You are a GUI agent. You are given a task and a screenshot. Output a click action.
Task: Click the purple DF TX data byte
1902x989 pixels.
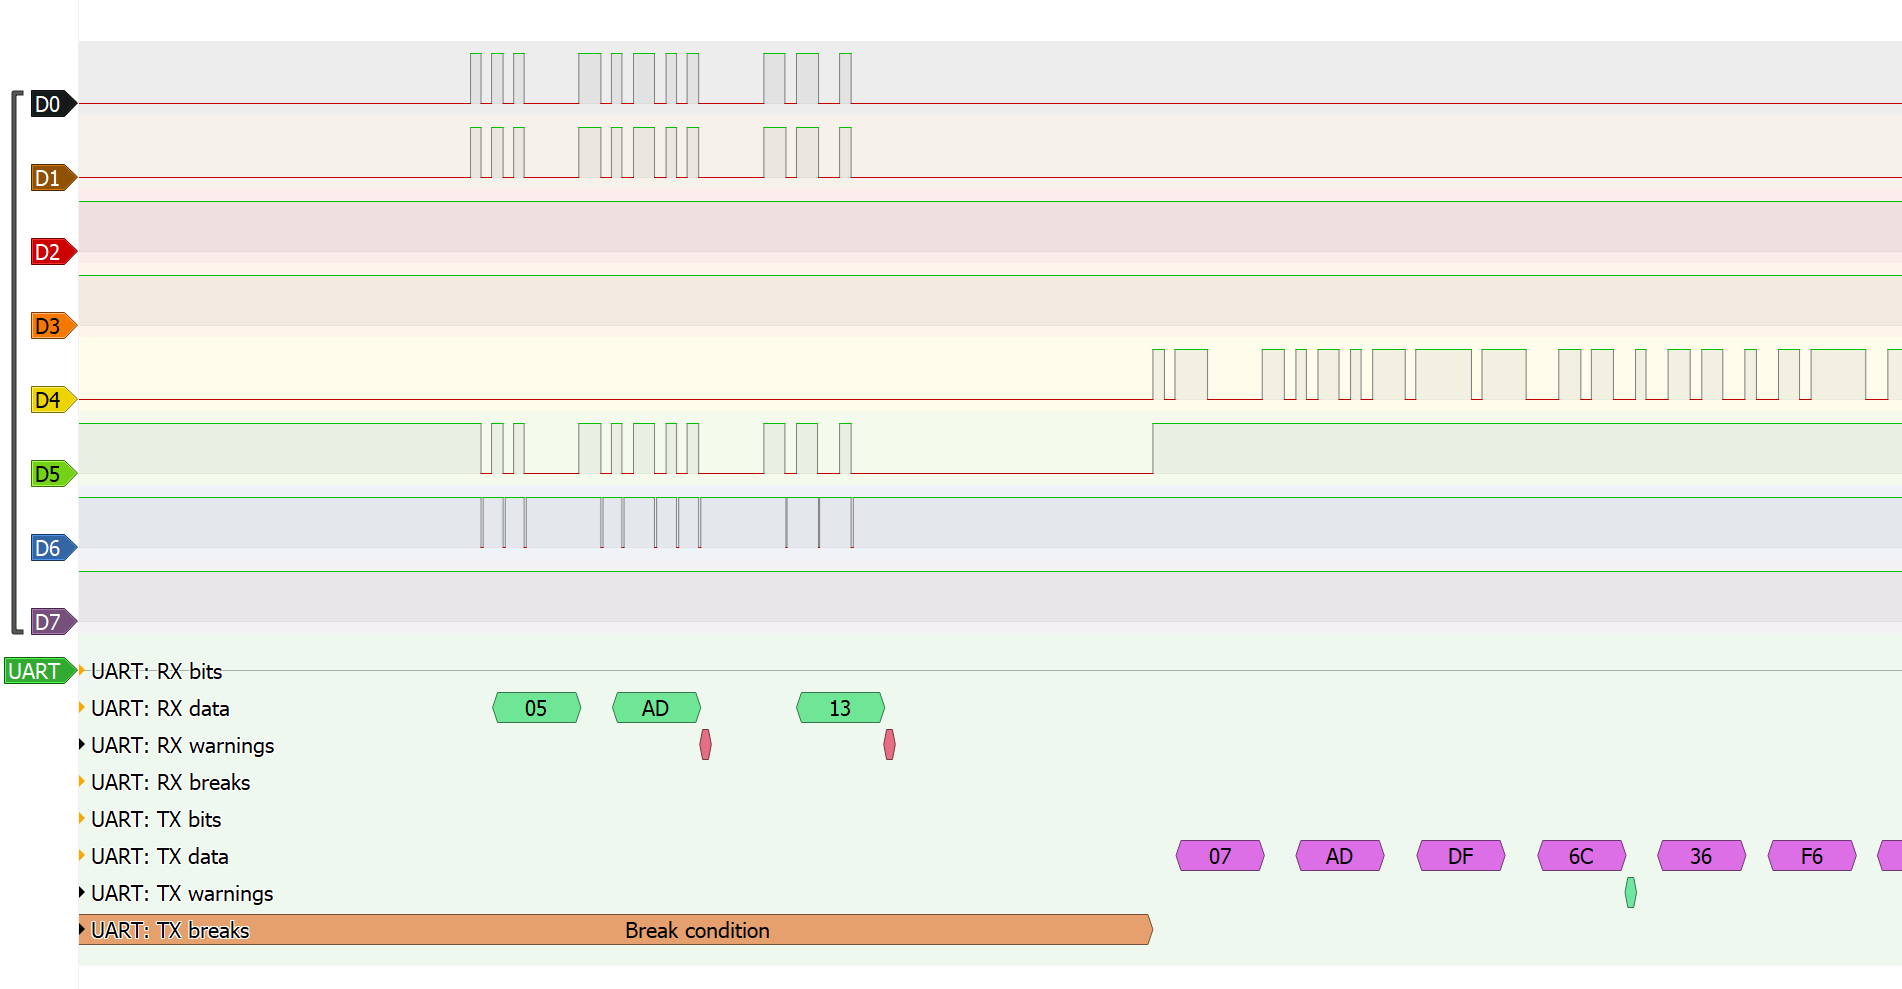tap(1460, 856)
